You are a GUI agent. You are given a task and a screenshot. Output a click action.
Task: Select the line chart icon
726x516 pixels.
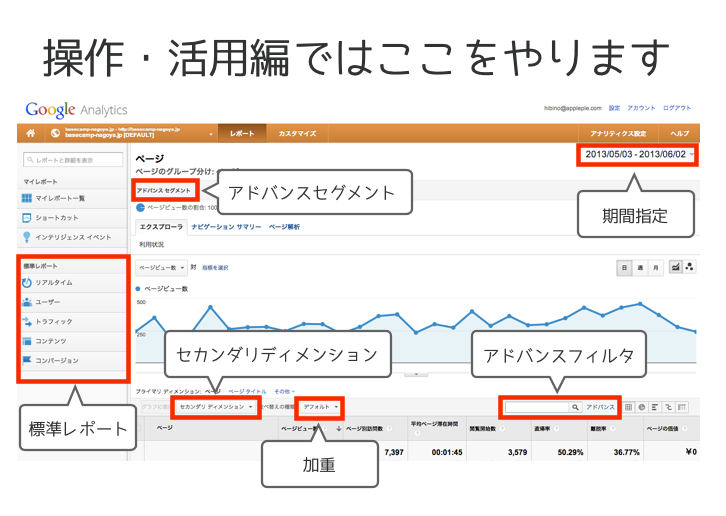676,267
